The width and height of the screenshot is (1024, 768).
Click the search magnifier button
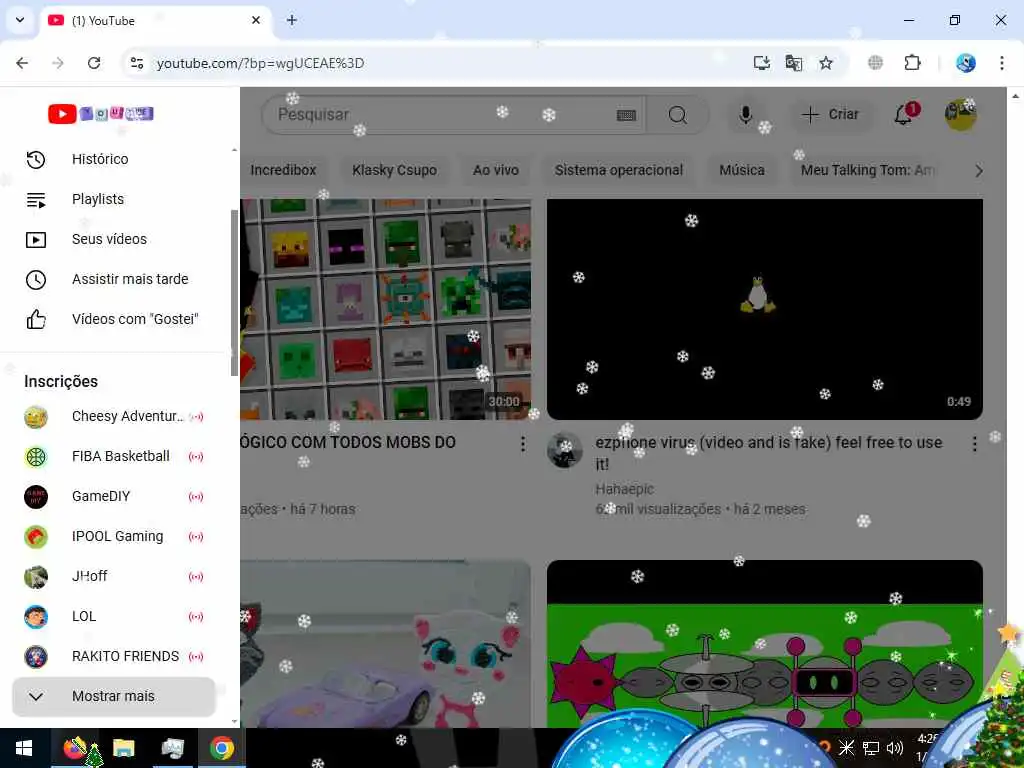[678, 115]
